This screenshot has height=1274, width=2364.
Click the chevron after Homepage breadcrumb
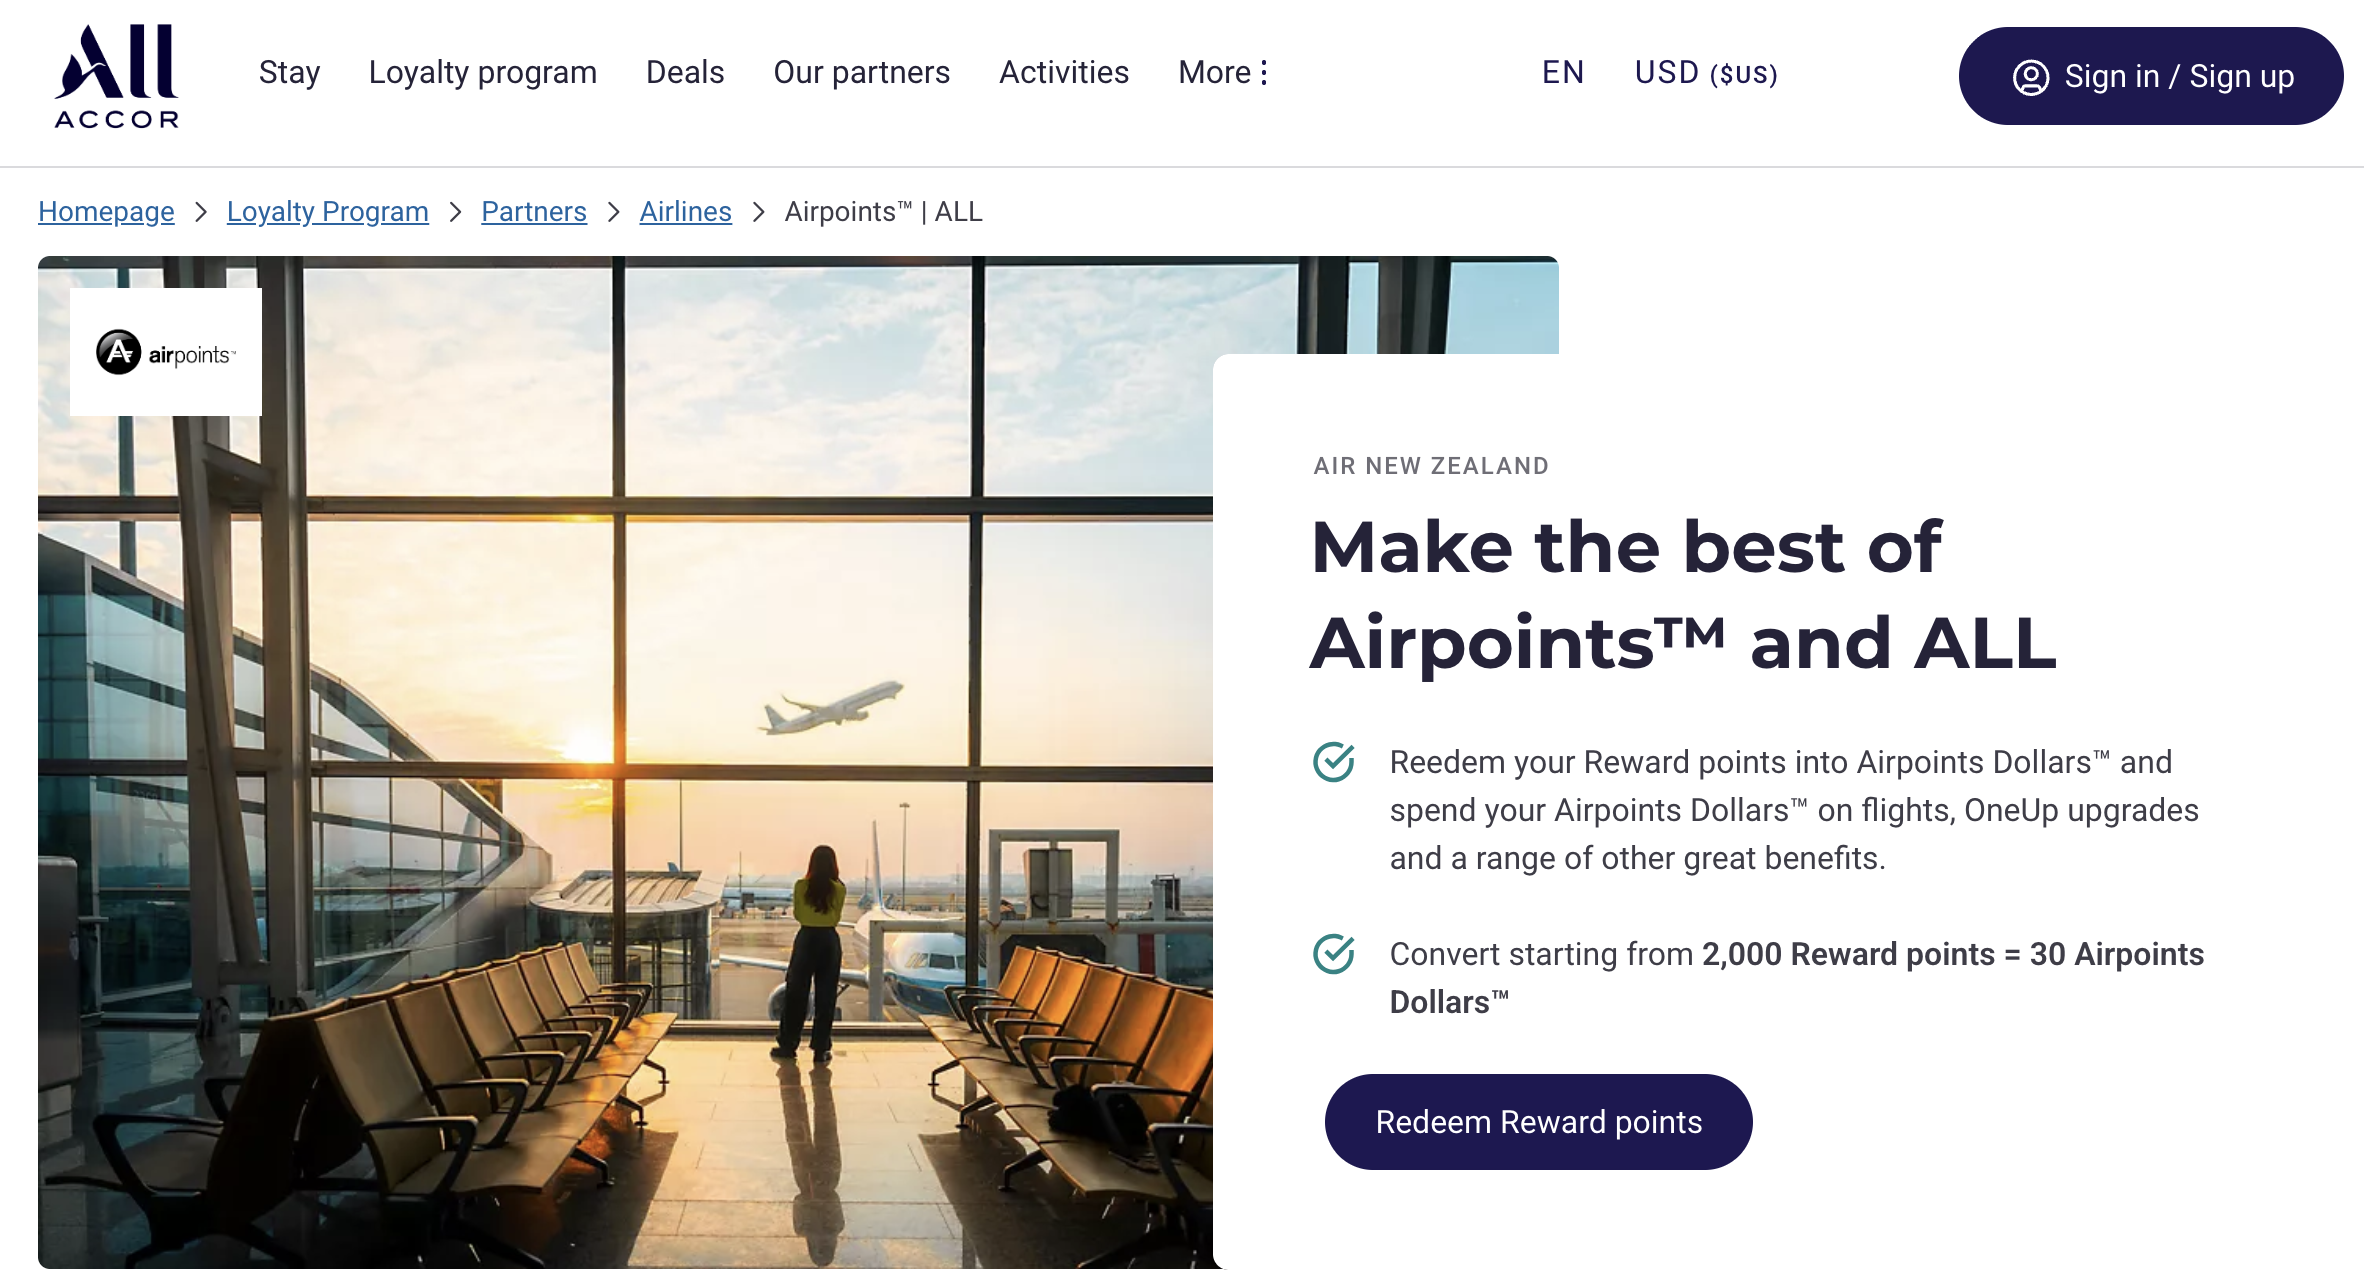tap(201, 212)
